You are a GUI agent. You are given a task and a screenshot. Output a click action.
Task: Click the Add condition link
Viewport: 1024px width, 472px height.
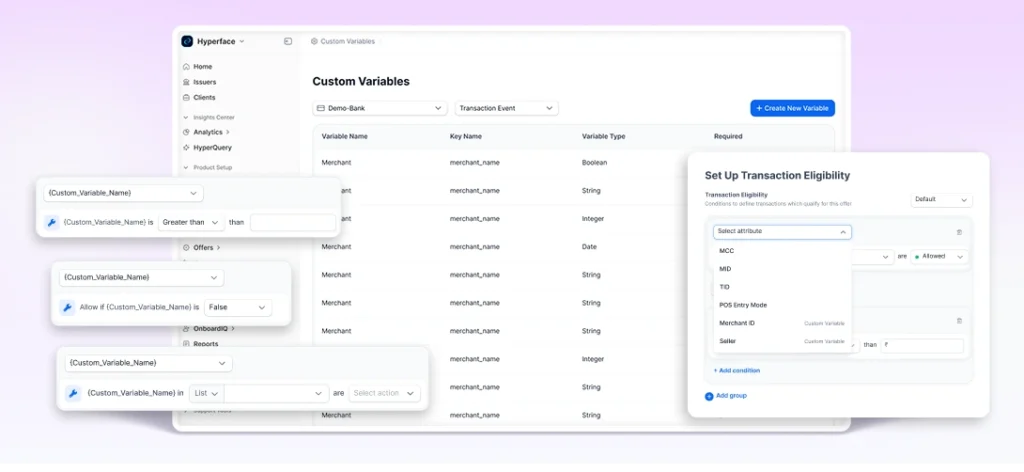(x=737, y=370)
